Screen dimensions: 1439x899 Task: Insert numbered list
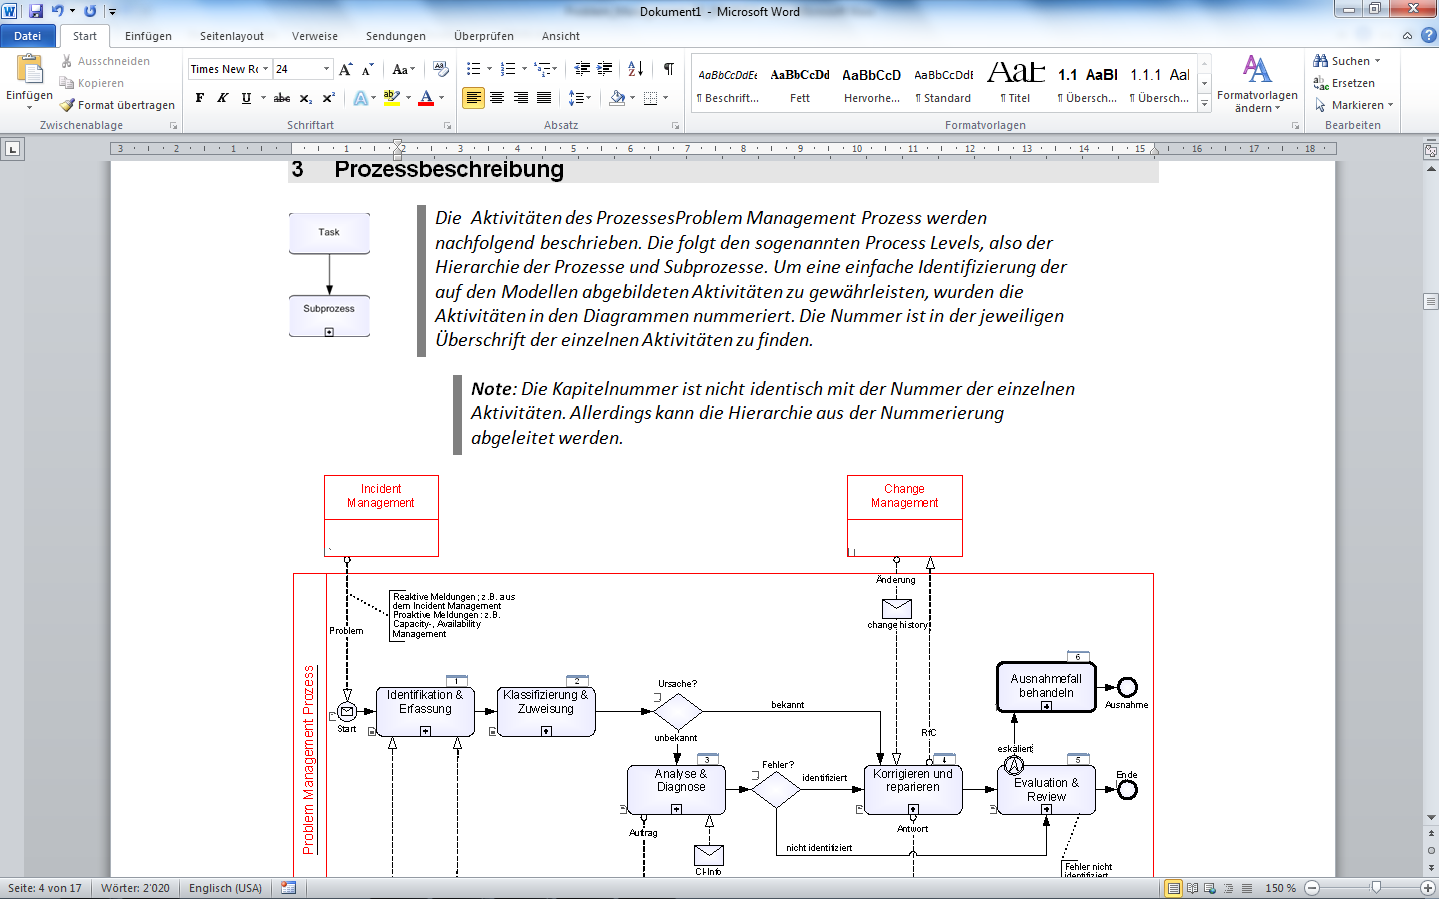[508, 69]
